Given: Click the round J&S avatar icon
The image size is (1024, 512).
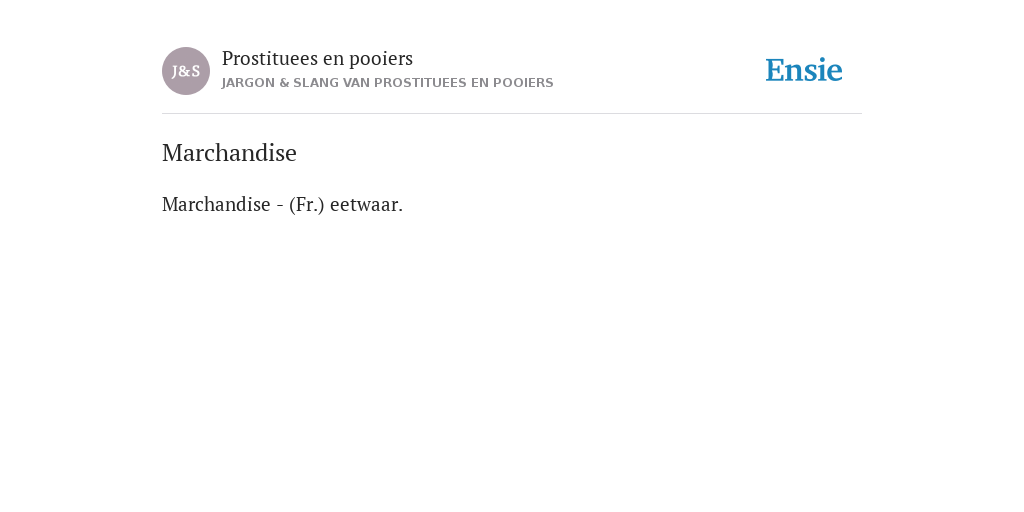Looking at the screenshot, I should pos(186,71).
